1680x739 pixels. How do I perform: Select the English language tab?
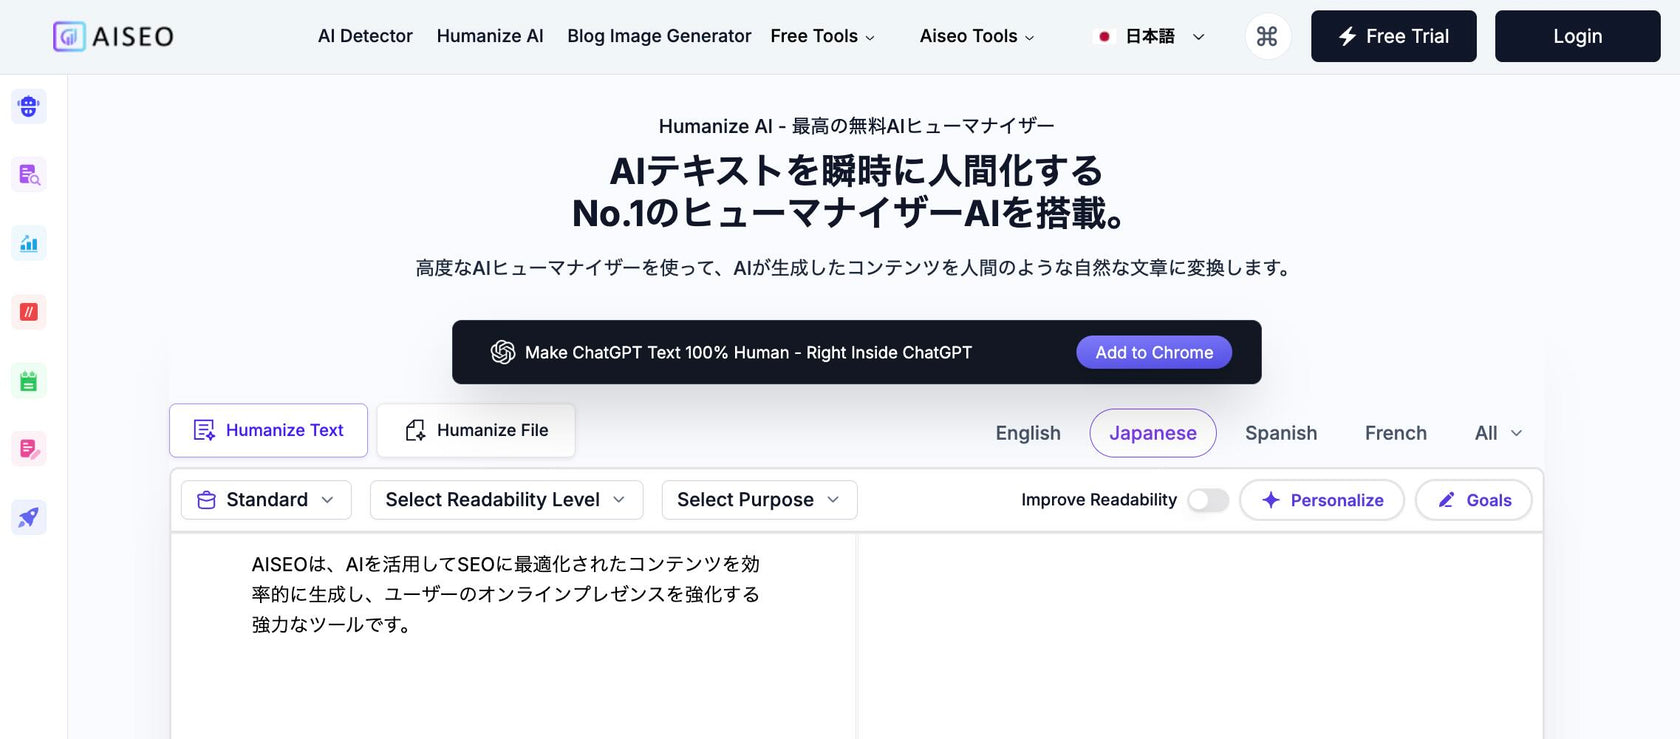pos(1028,433)
